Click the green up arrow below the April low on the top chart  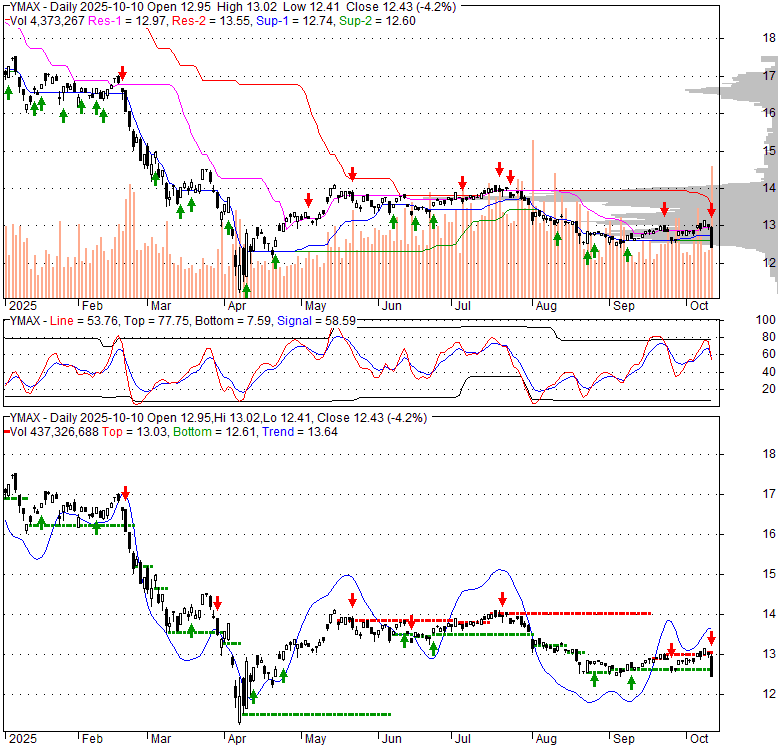point(246,289)
